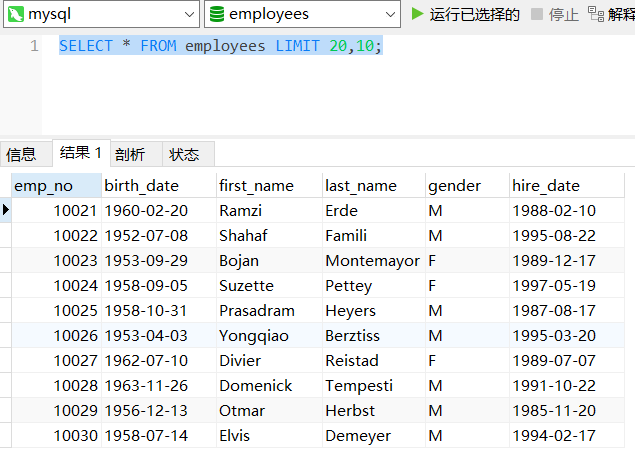This screenshot has height=465, width=635.
Task: Click last name Erde
Action: [x=342, y=211]
